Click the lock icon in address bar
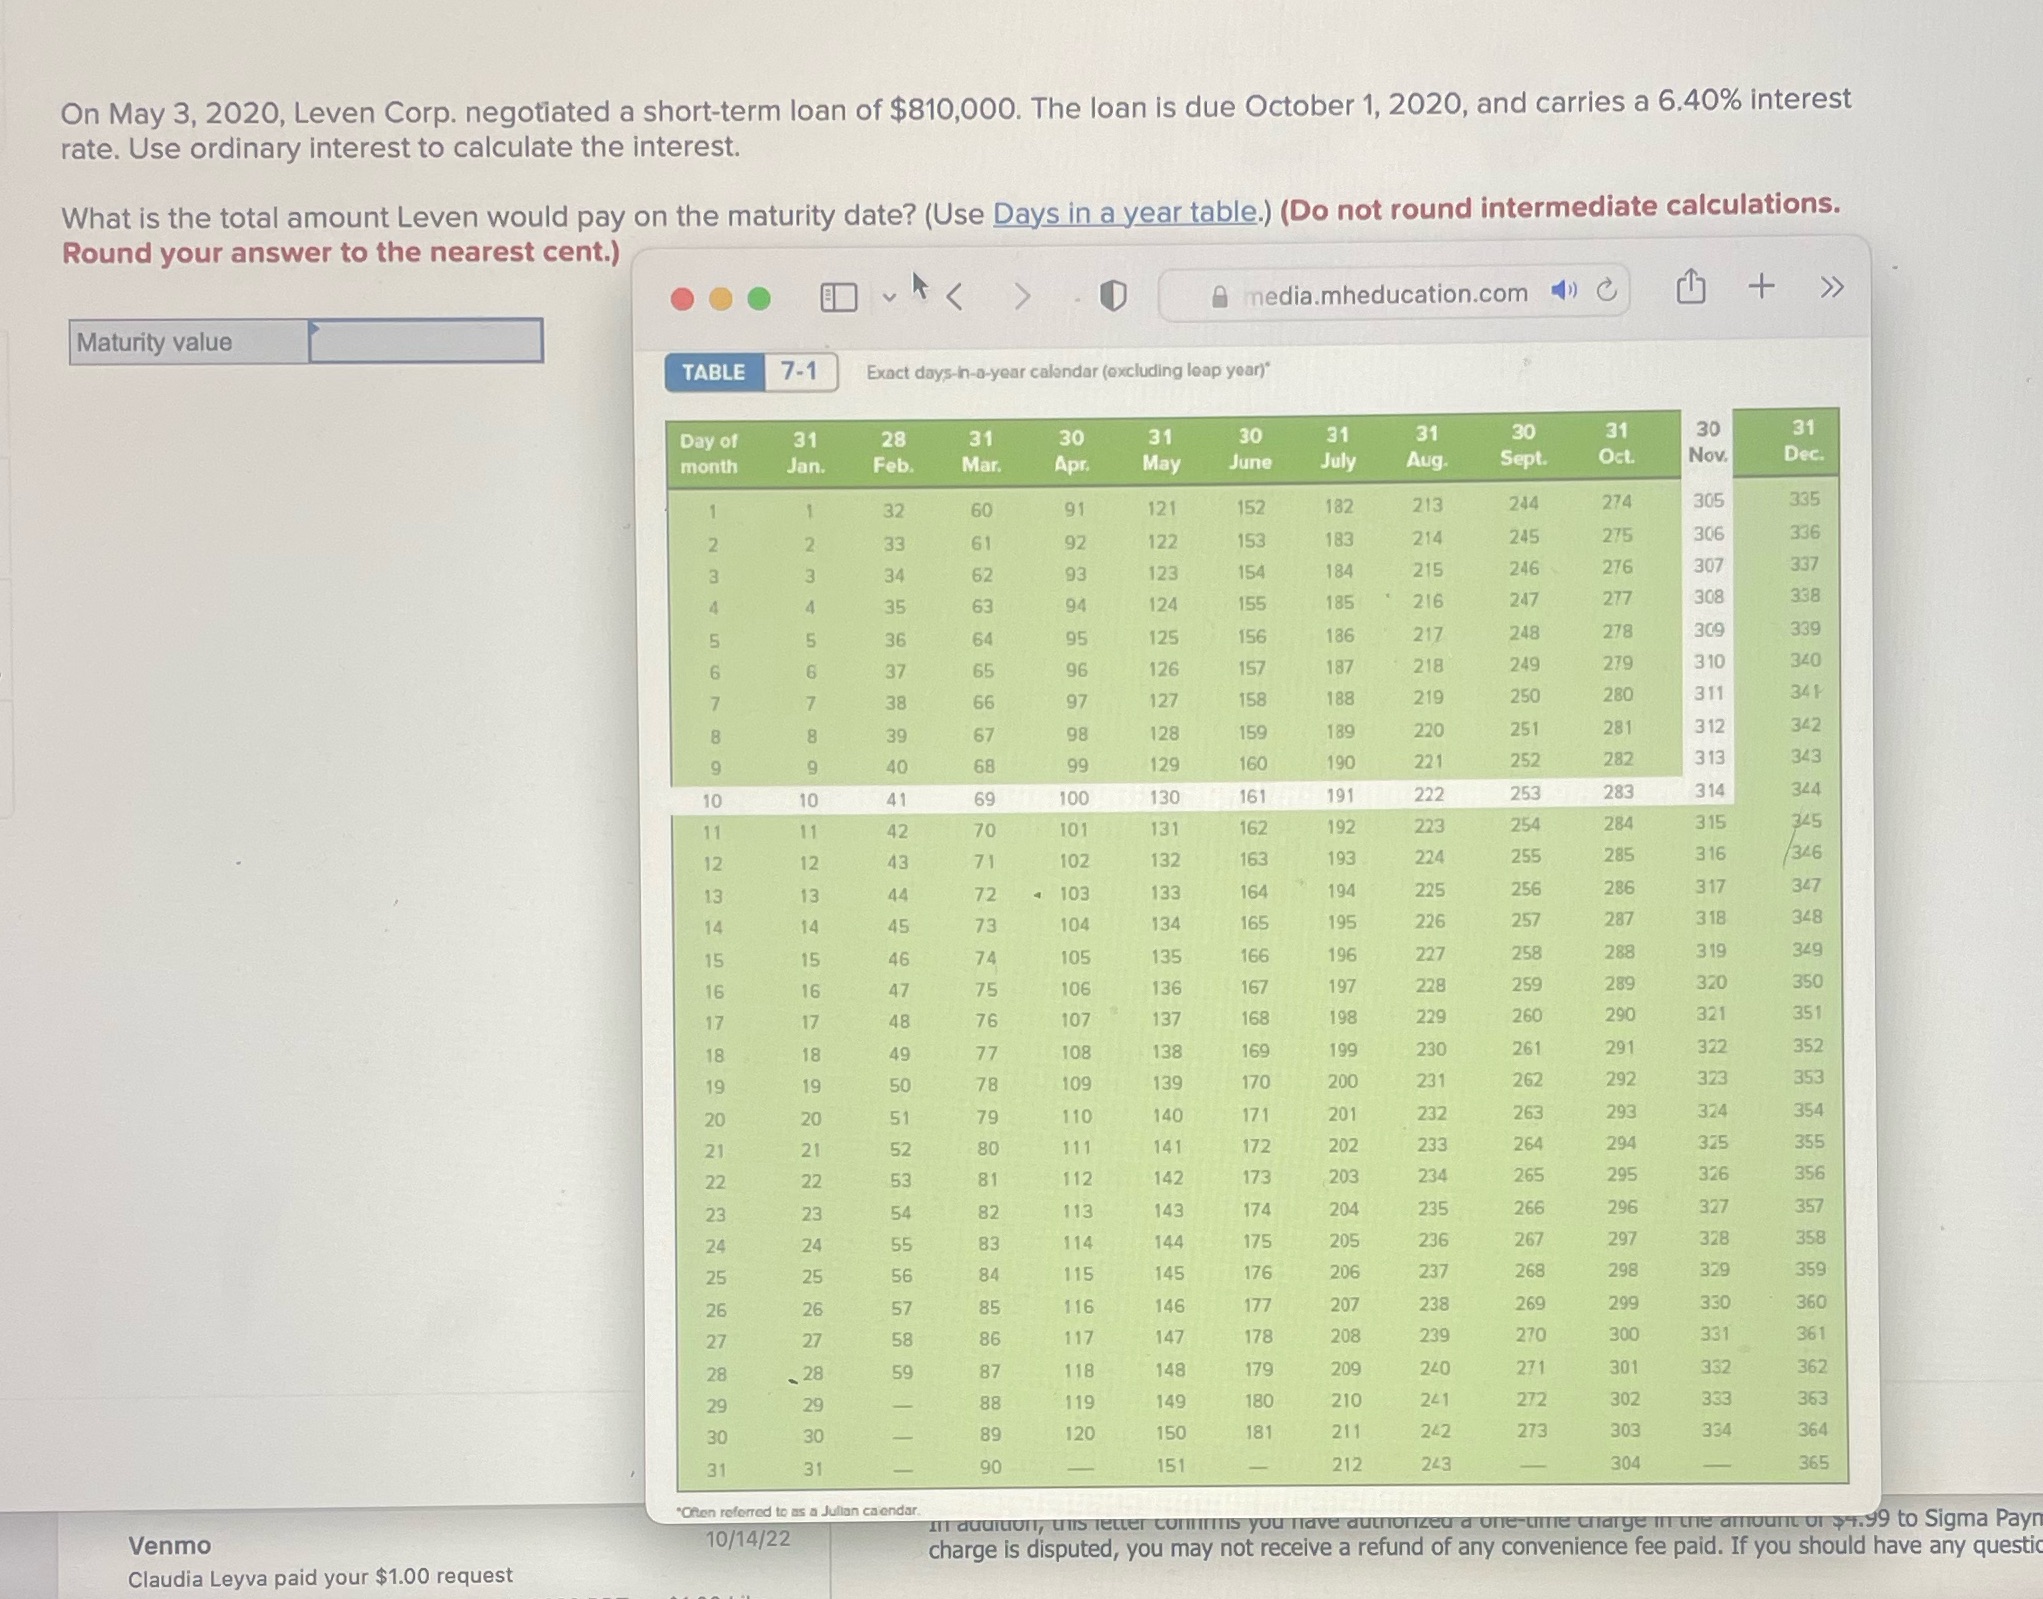Screen dimensions: 2043x1599 pyautogui.click(x=1219, y=296)
